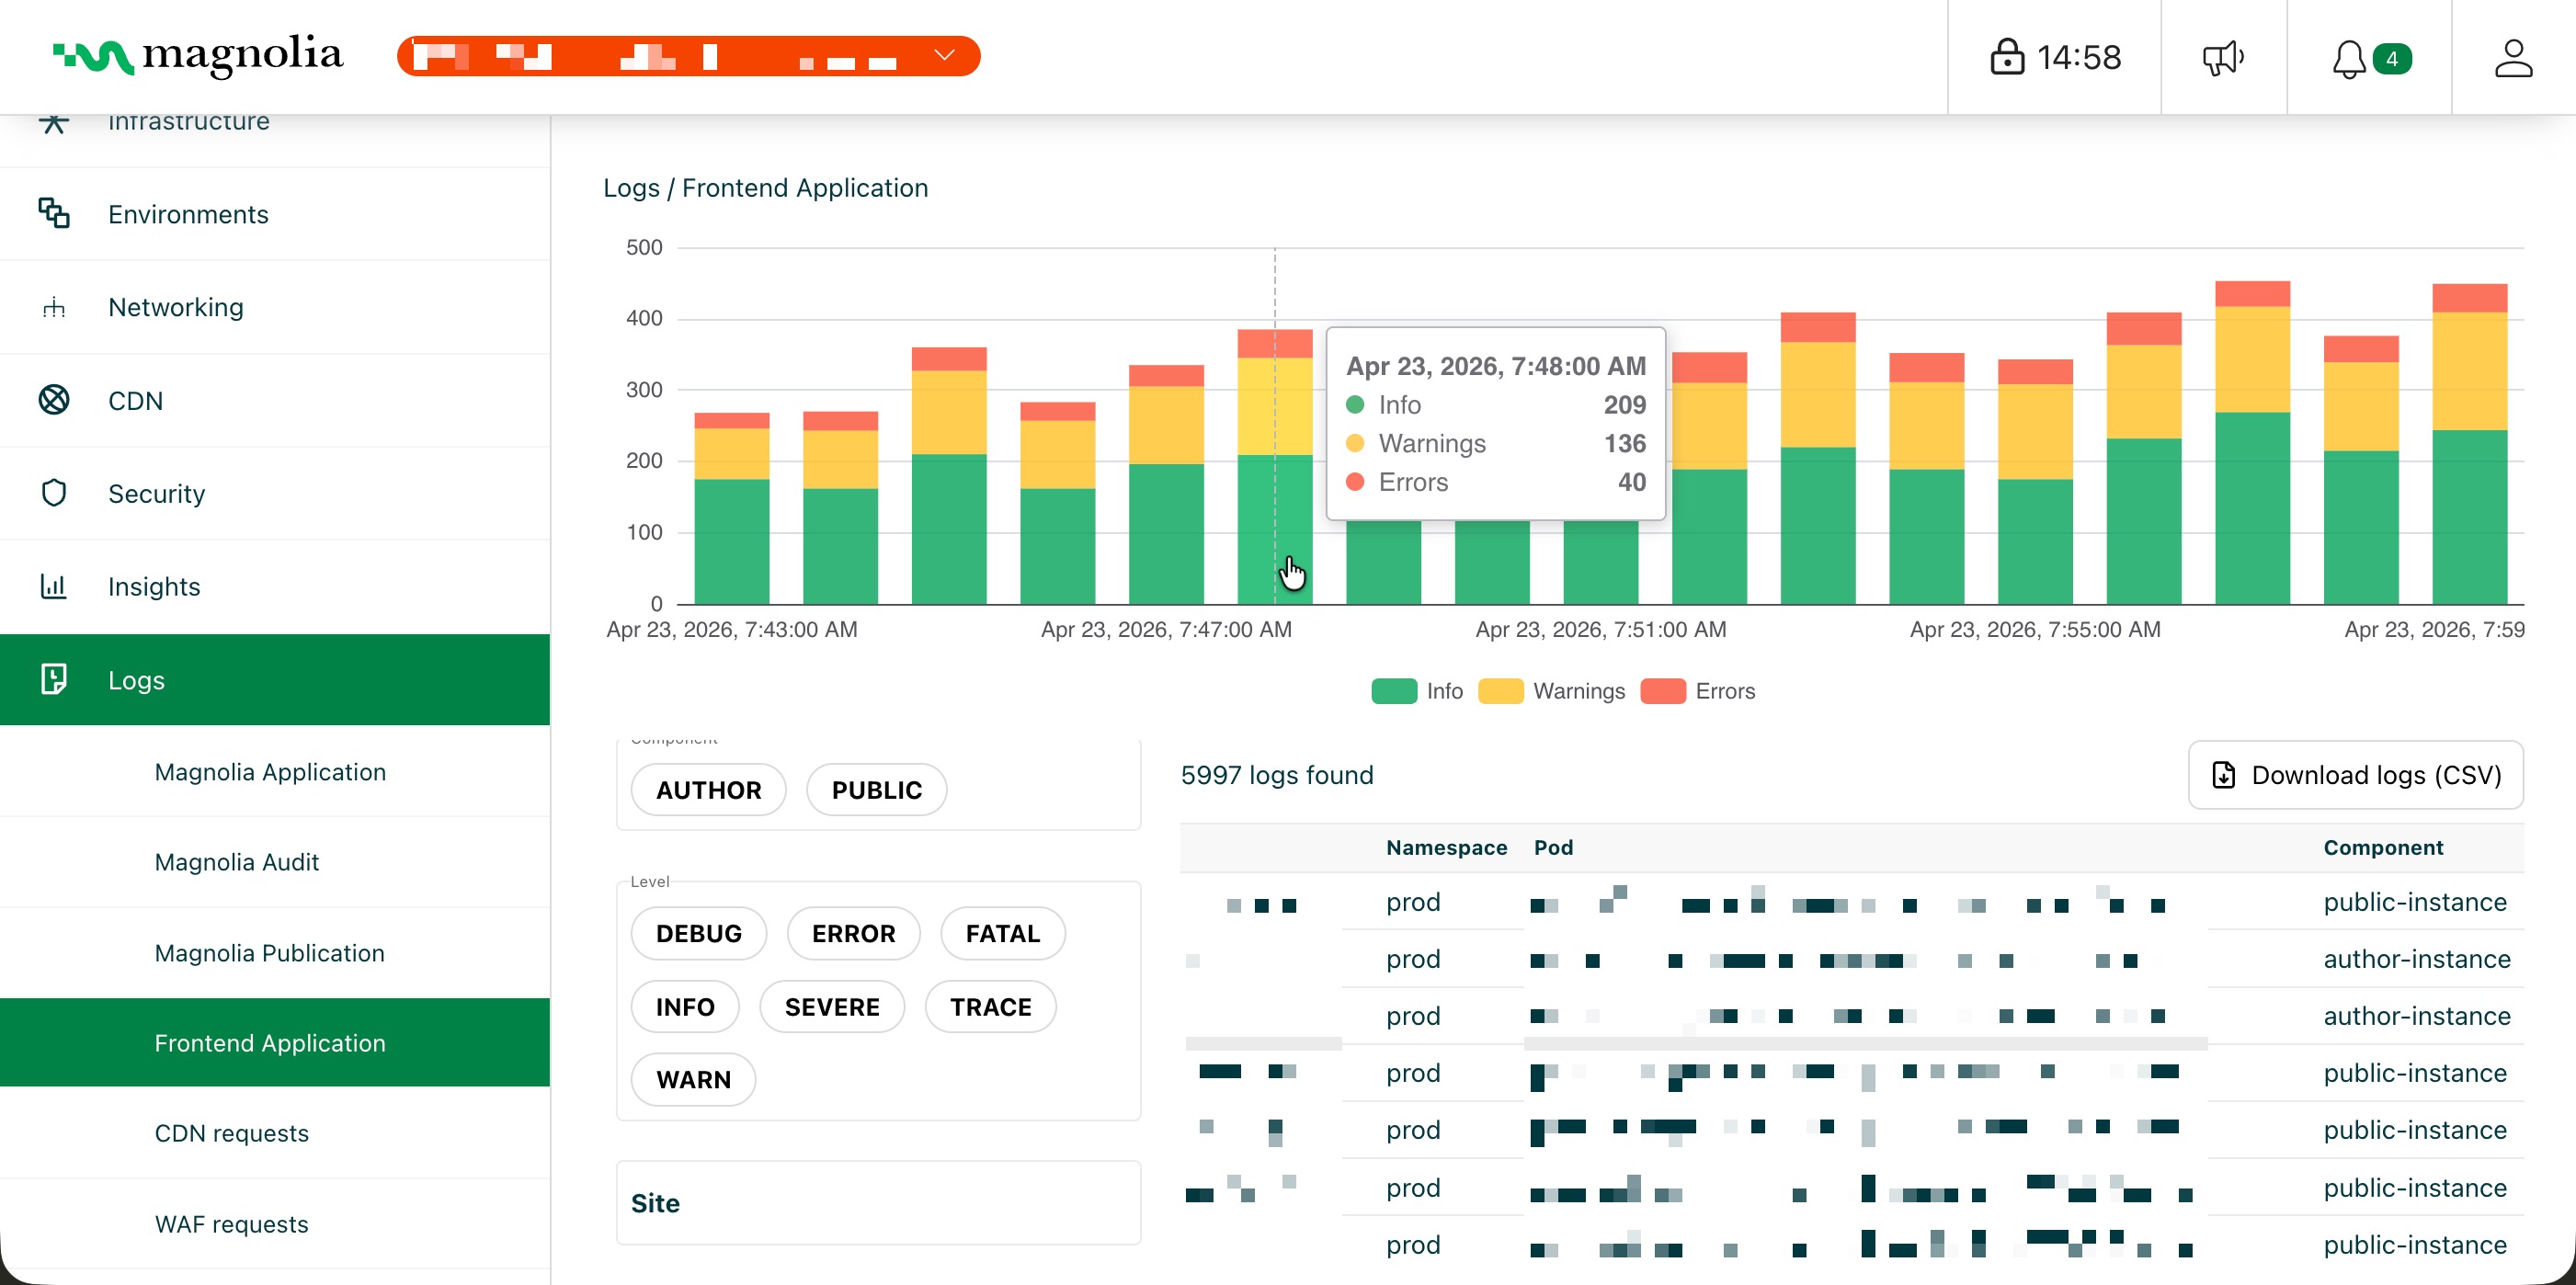Click Download logs (CSV) button
The height and width of the screenshot is (1285, 2576).
[x=2355, y=775]
